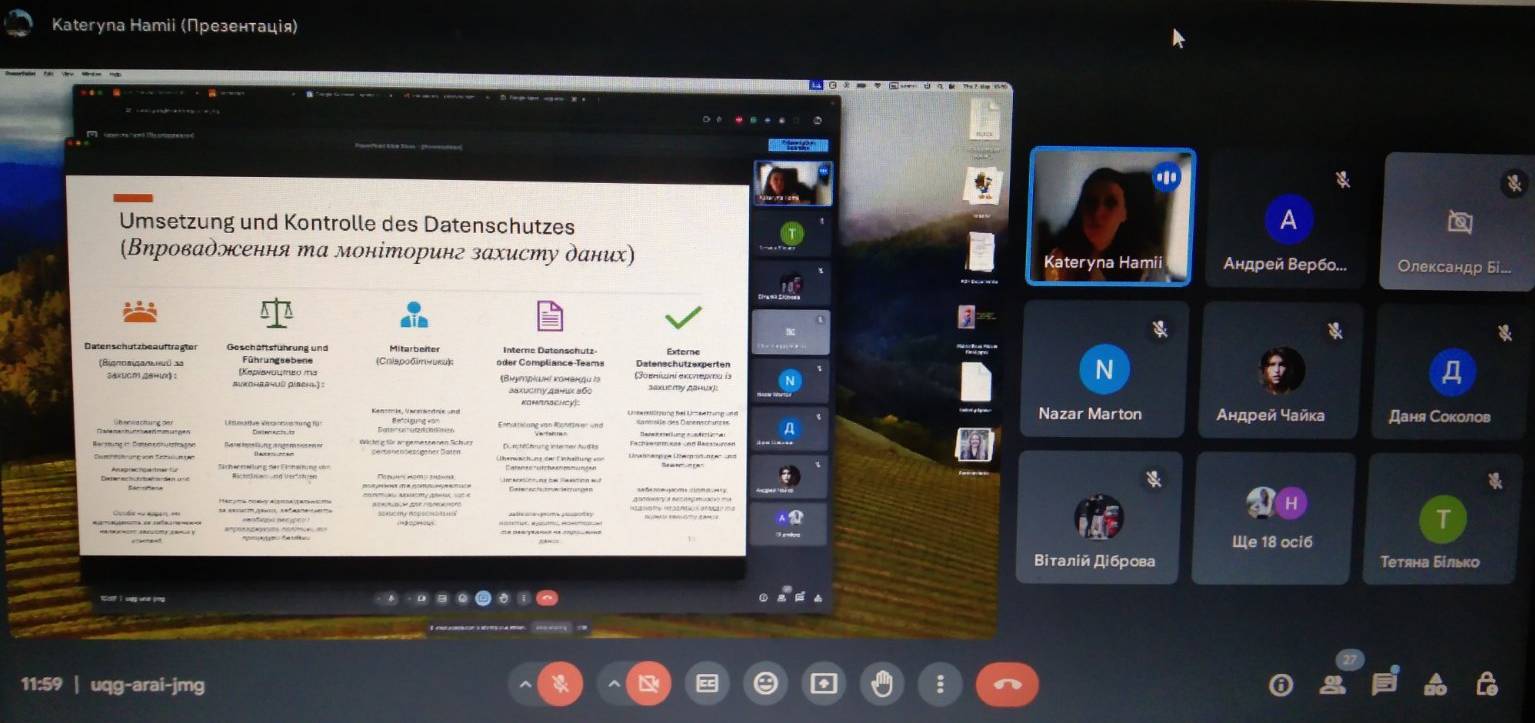Click blue Д participant tile in shared screen

point(789,429)
